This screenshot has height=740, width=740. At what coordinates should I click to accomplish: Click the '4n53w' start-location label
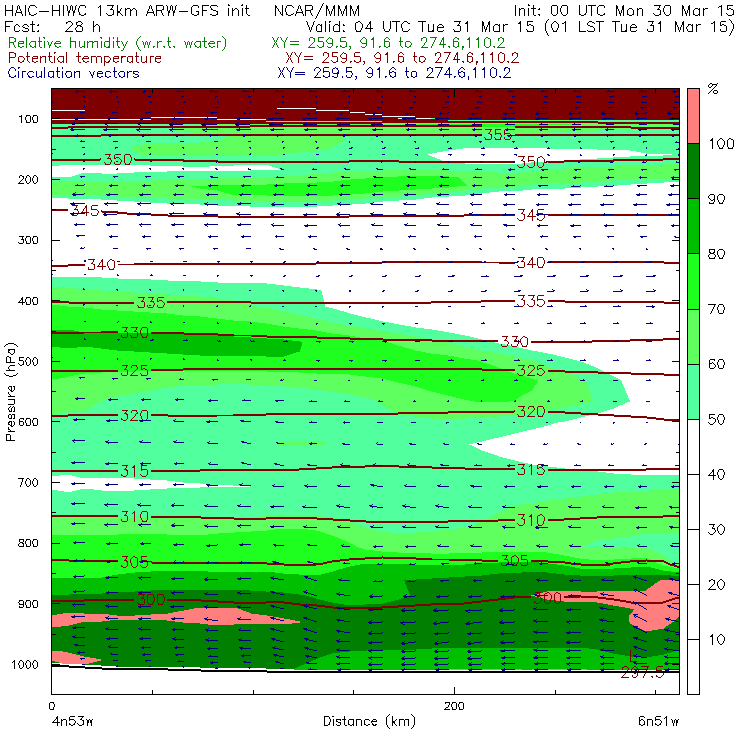72,722
